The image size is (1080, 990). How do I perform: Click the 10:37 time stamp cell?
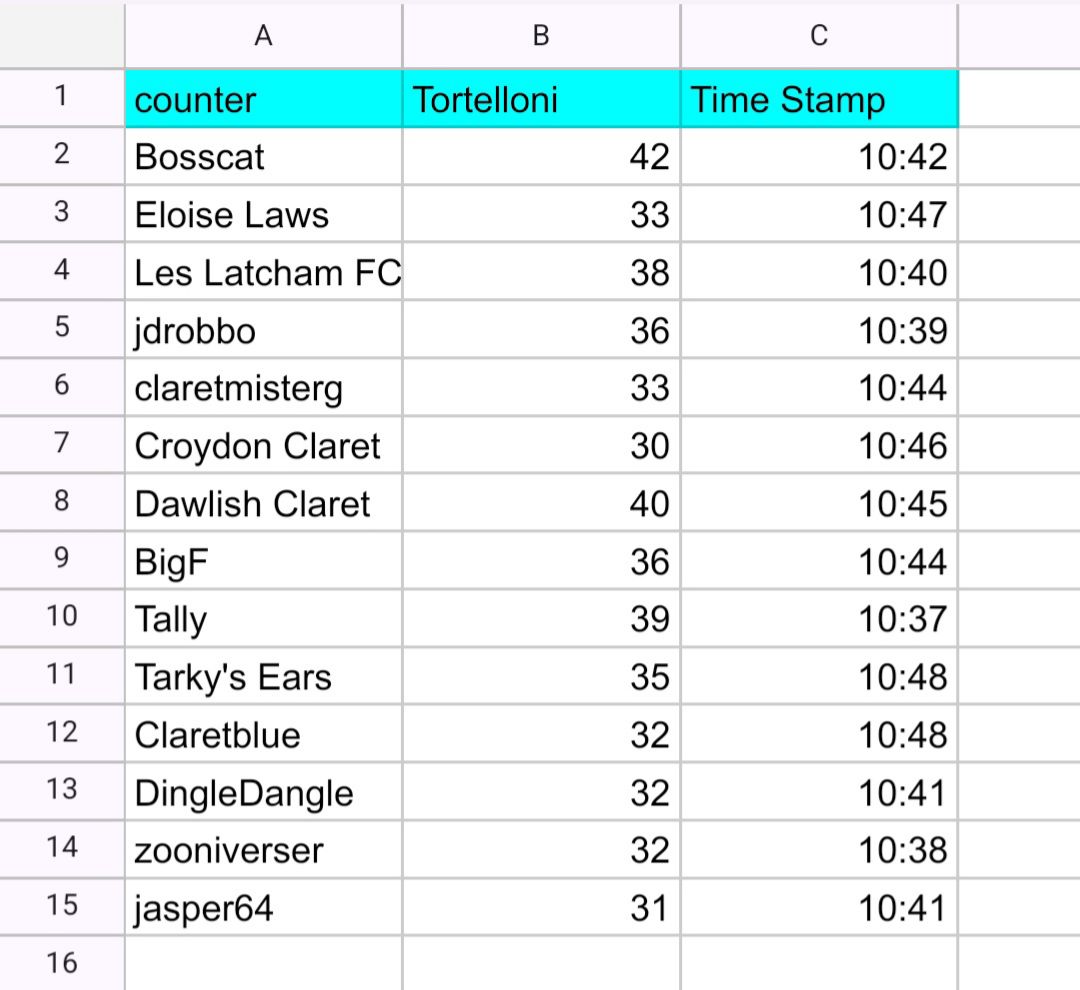point(819,619)
